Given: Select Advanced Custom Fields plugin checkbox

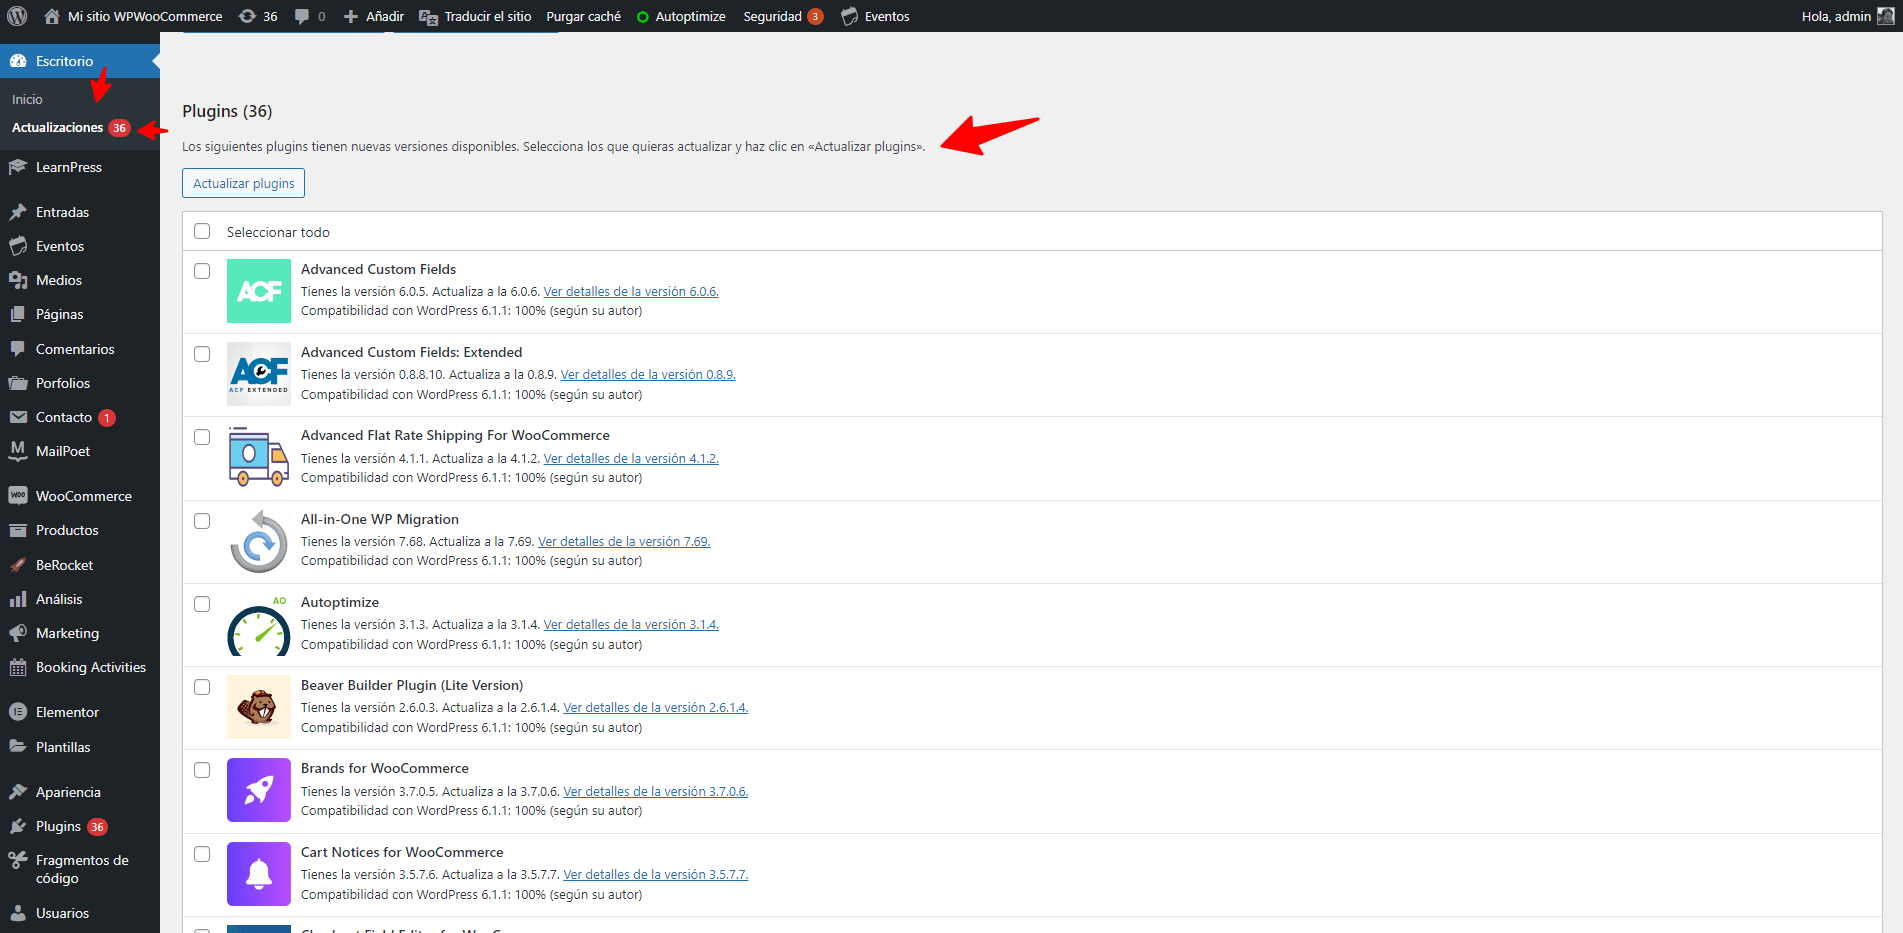Looking at the screenshot, I should point(202,271).
